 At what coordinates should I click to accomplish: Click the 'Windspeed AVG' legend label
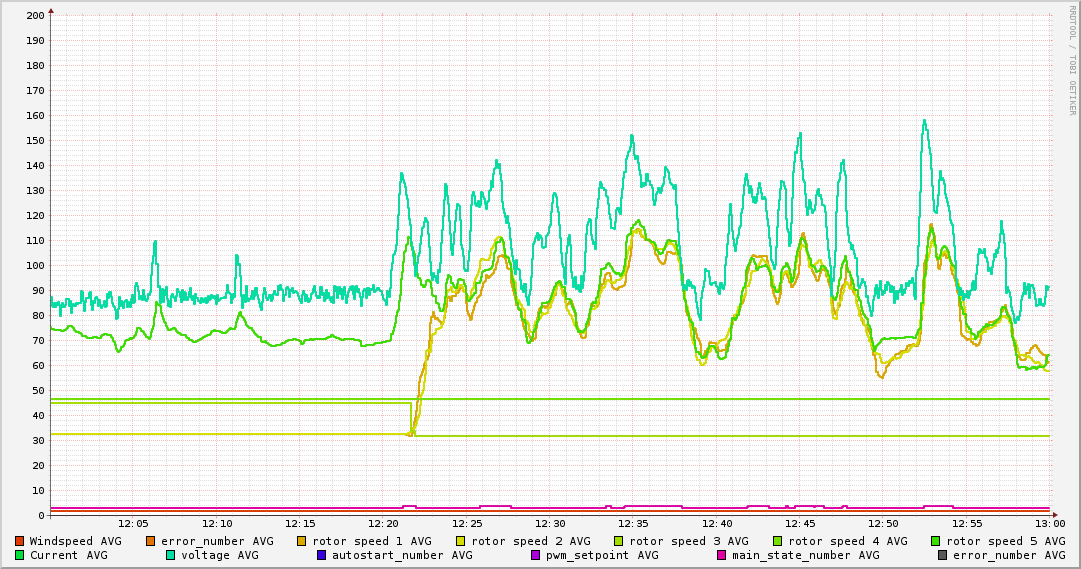(75, 541)
